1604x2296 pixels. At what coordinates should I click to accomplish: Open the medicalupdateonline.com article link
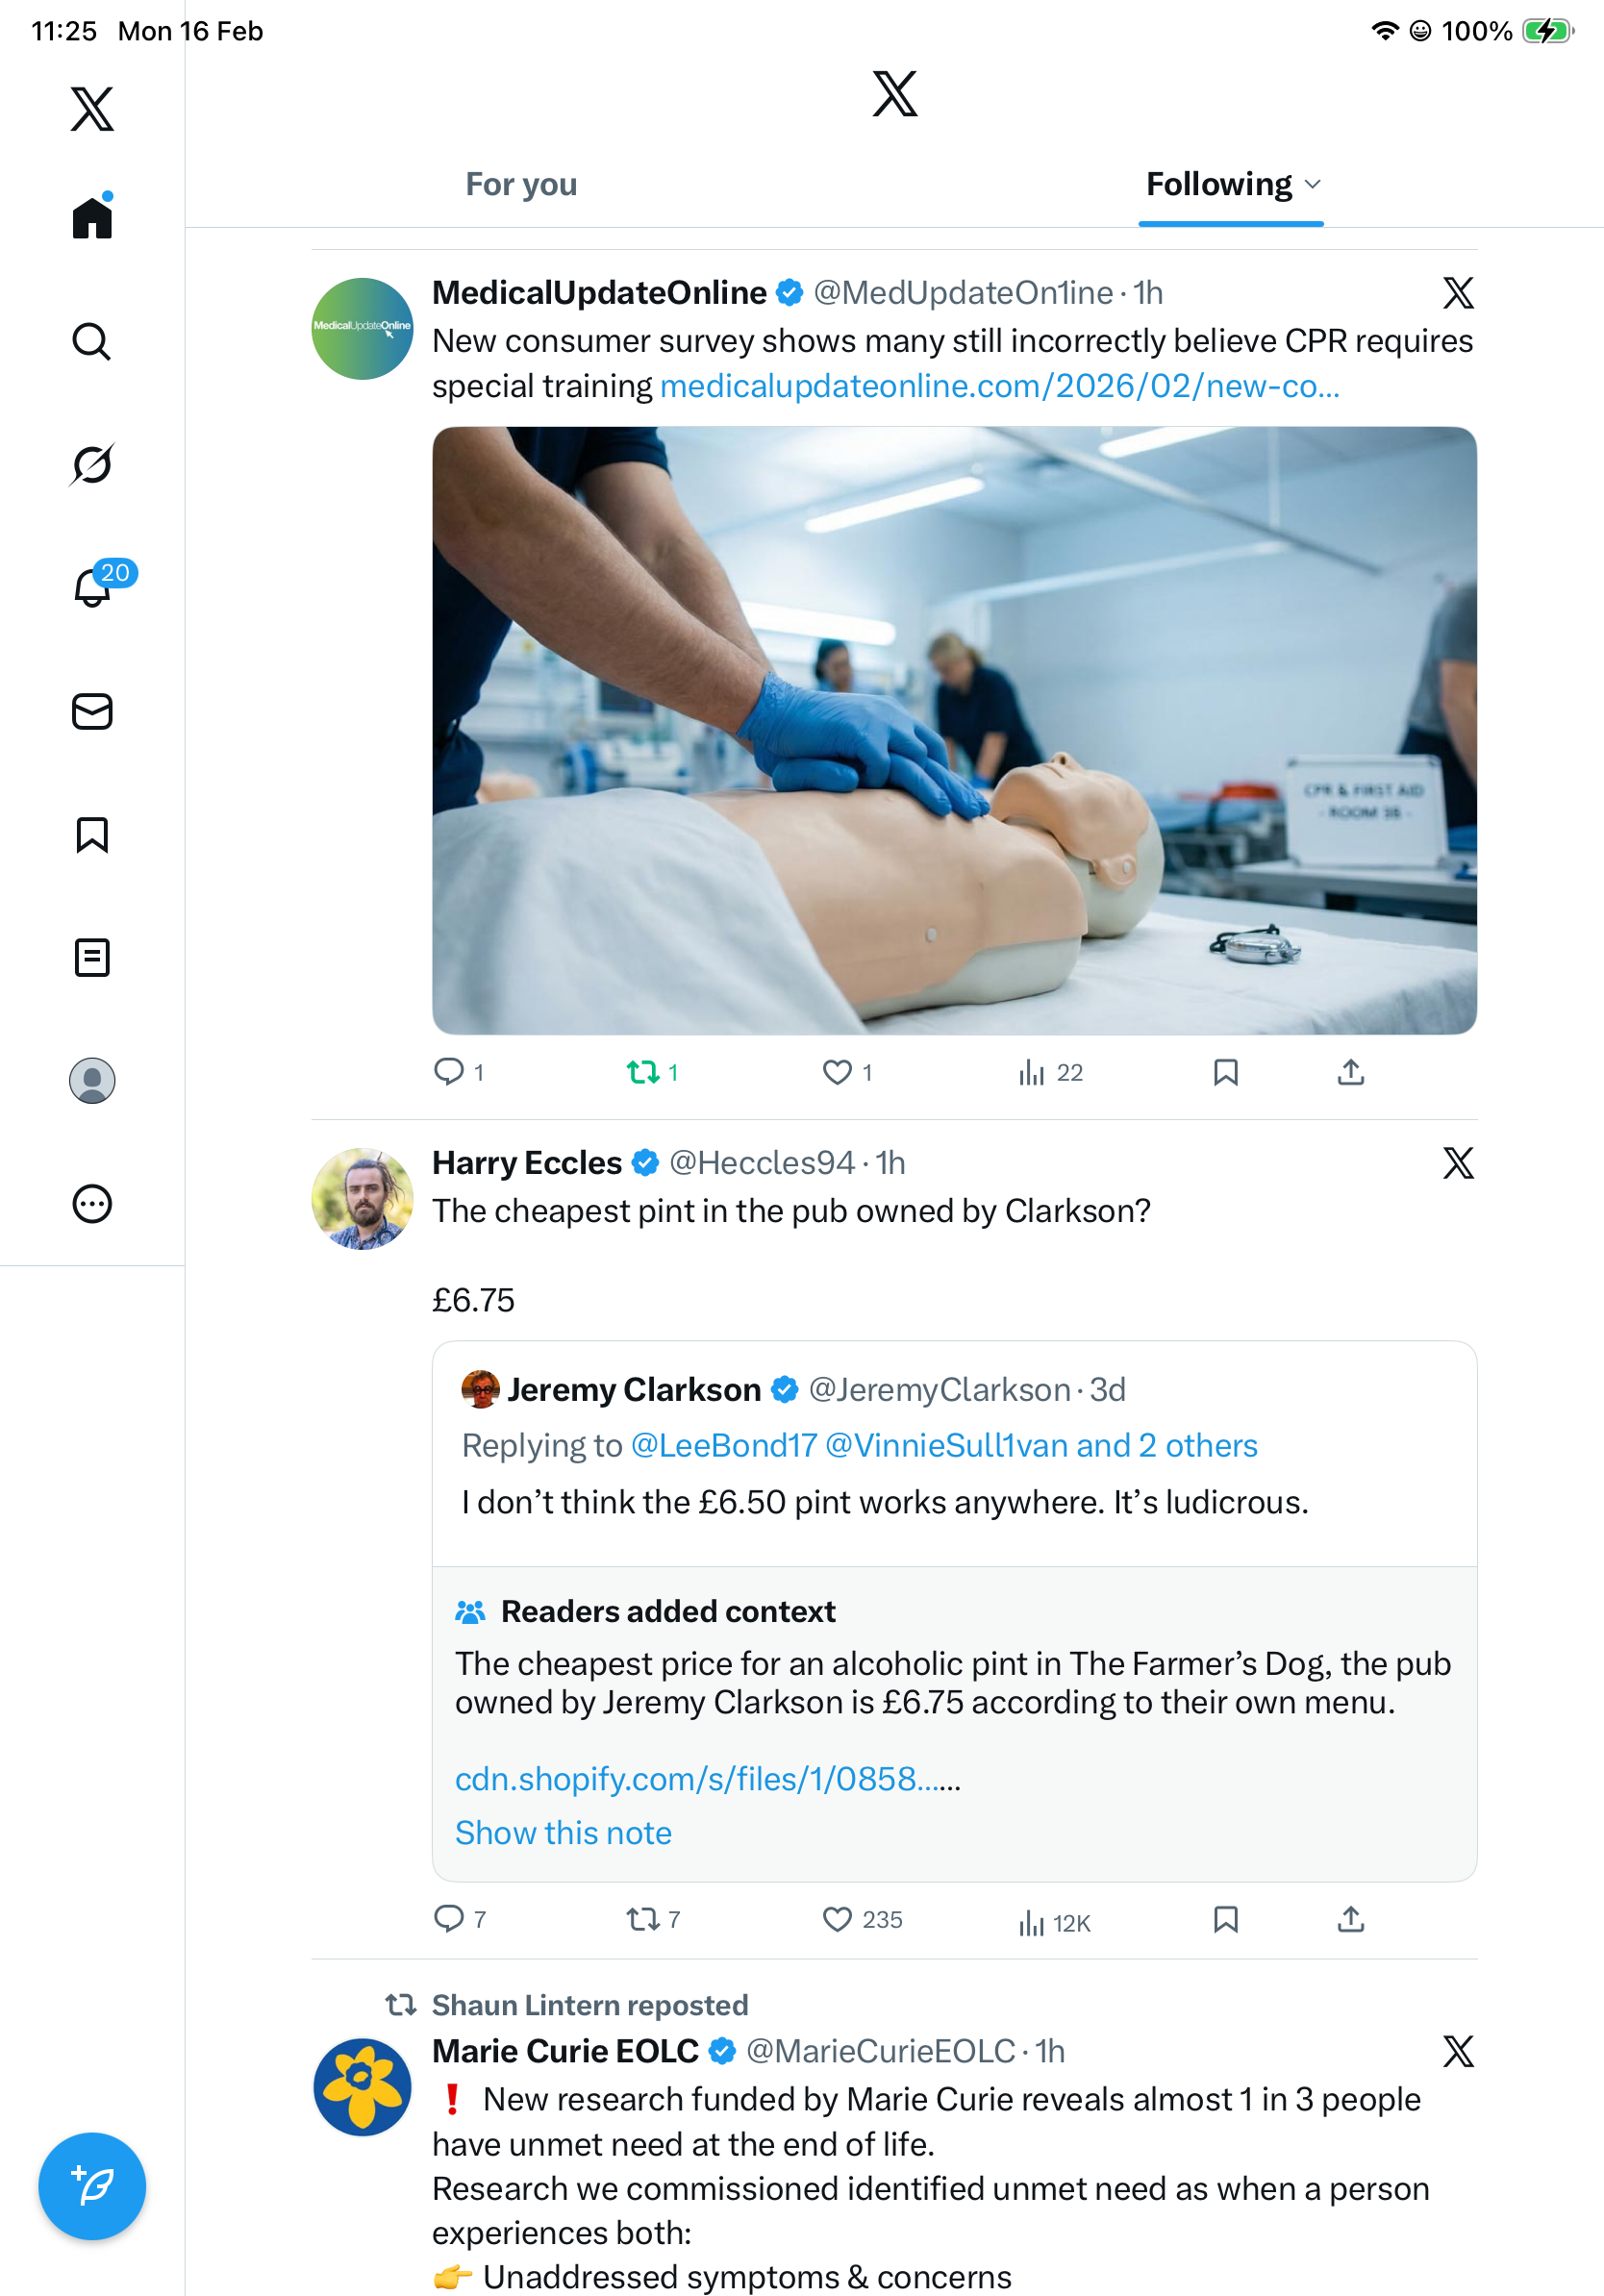click(x=999, y=386)
